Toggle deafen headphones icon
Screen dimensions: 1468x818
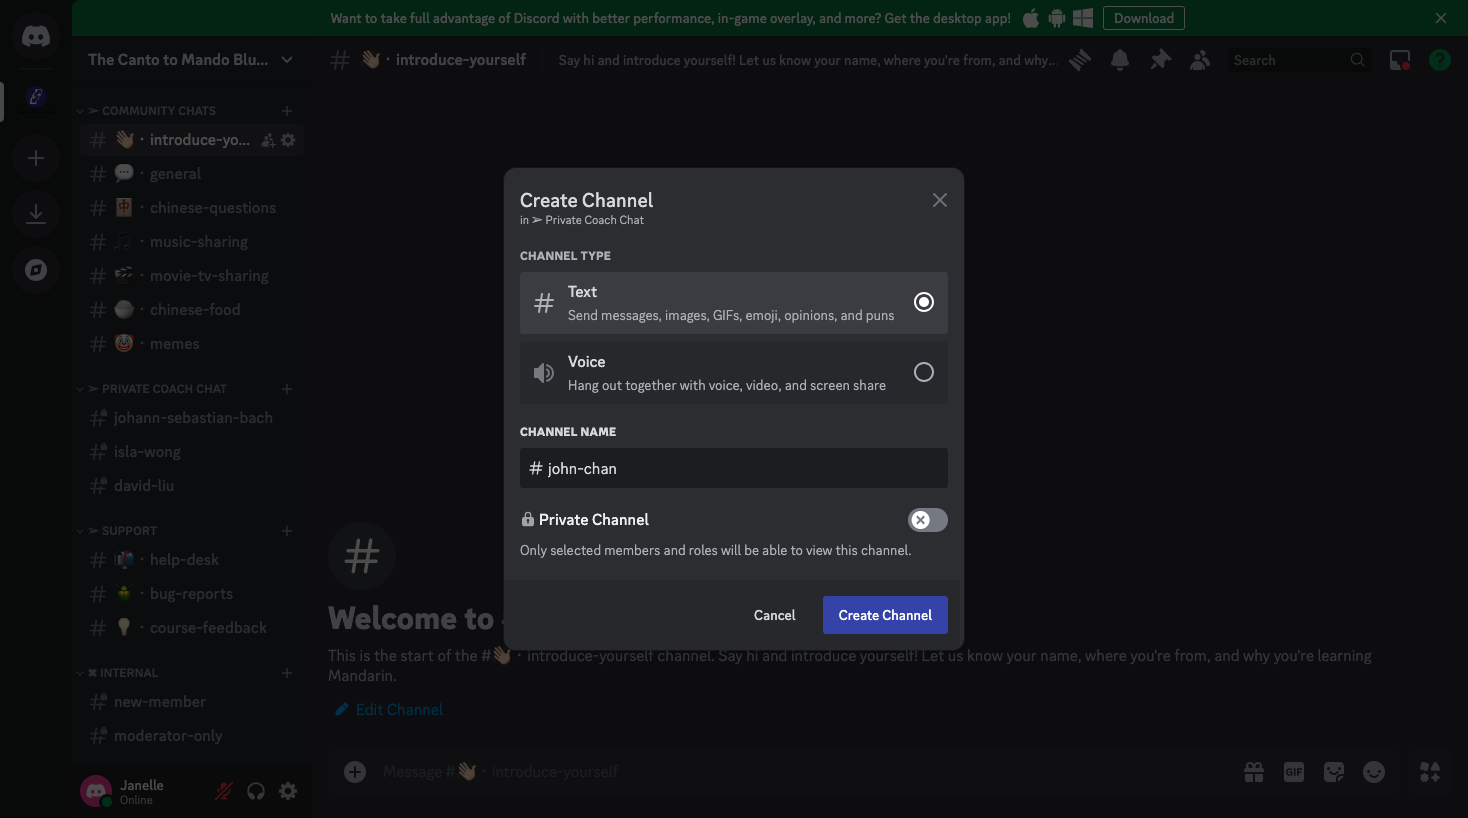click(x=256, y=791)
